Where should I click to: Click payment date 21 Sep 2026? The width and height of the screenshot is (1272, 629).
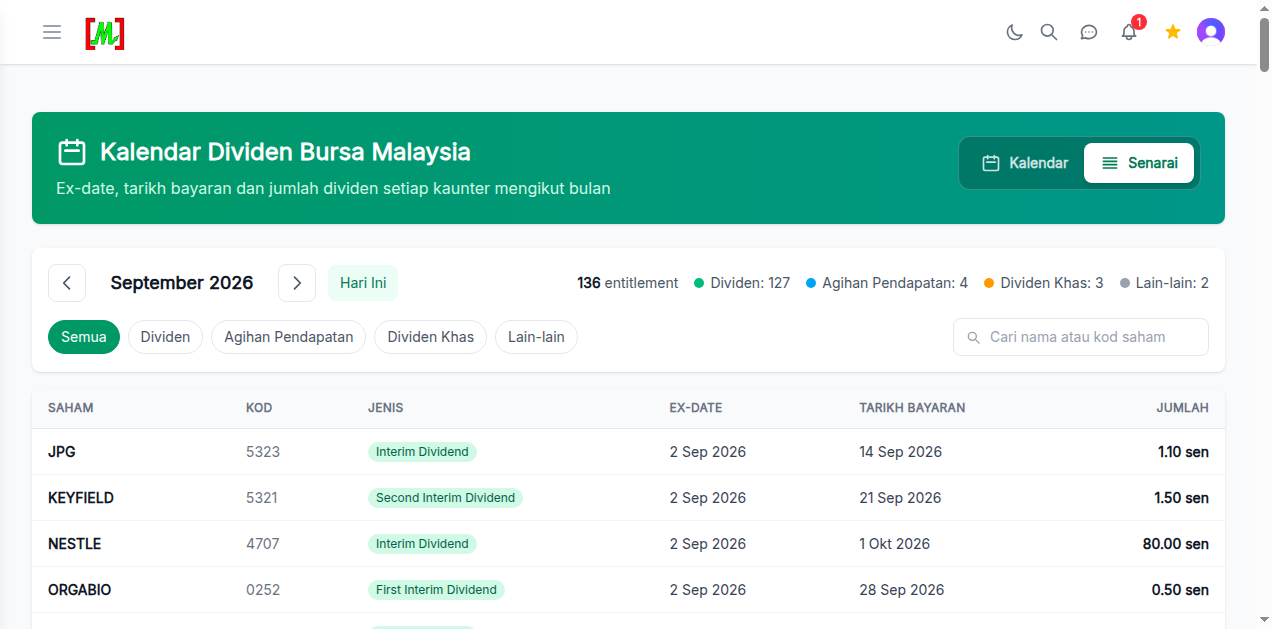(901, 498)
